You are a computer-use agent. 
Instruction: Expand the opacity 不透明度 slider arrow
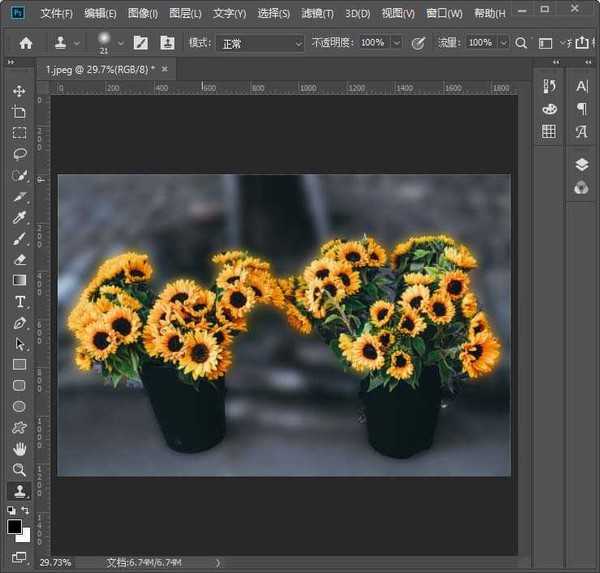click(396, 43)
